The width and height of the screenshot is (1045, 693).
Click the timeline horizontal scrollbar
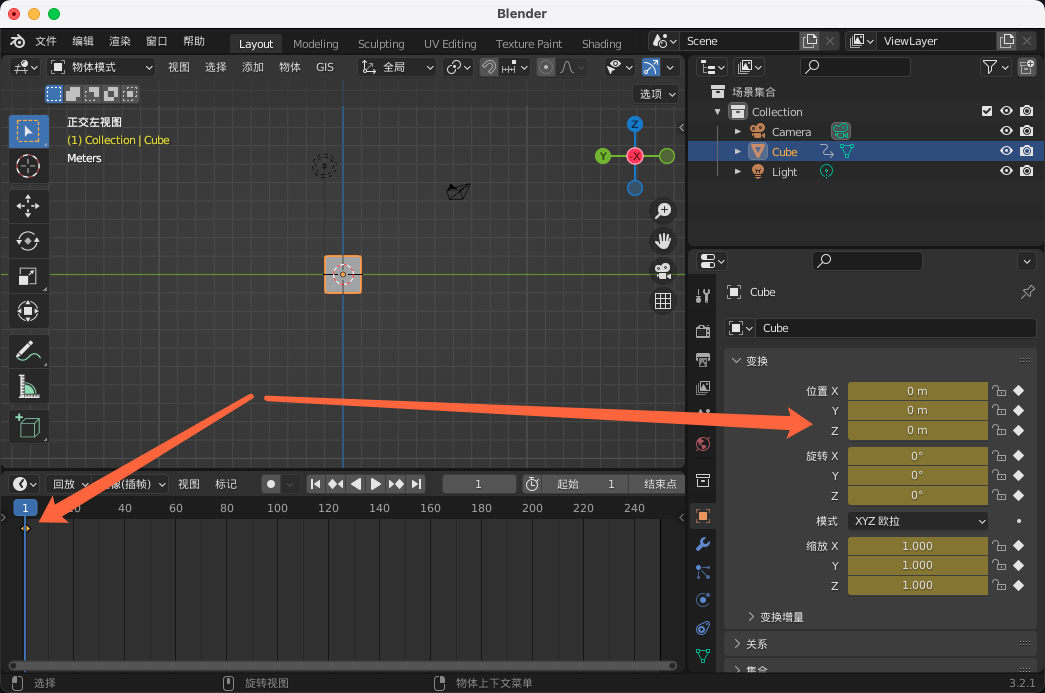[343, 665]
